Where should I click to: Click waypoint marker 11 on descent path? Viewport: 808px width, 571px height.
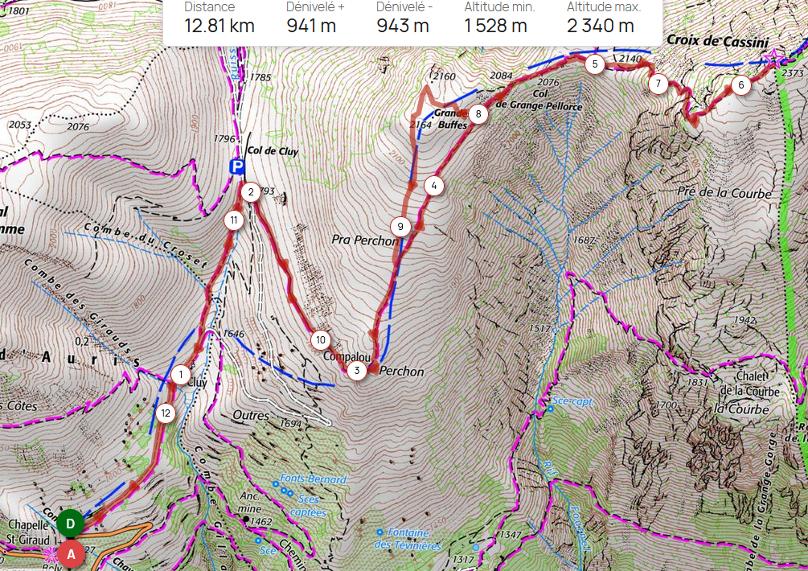pyautogui.click(x=234, y=221)
